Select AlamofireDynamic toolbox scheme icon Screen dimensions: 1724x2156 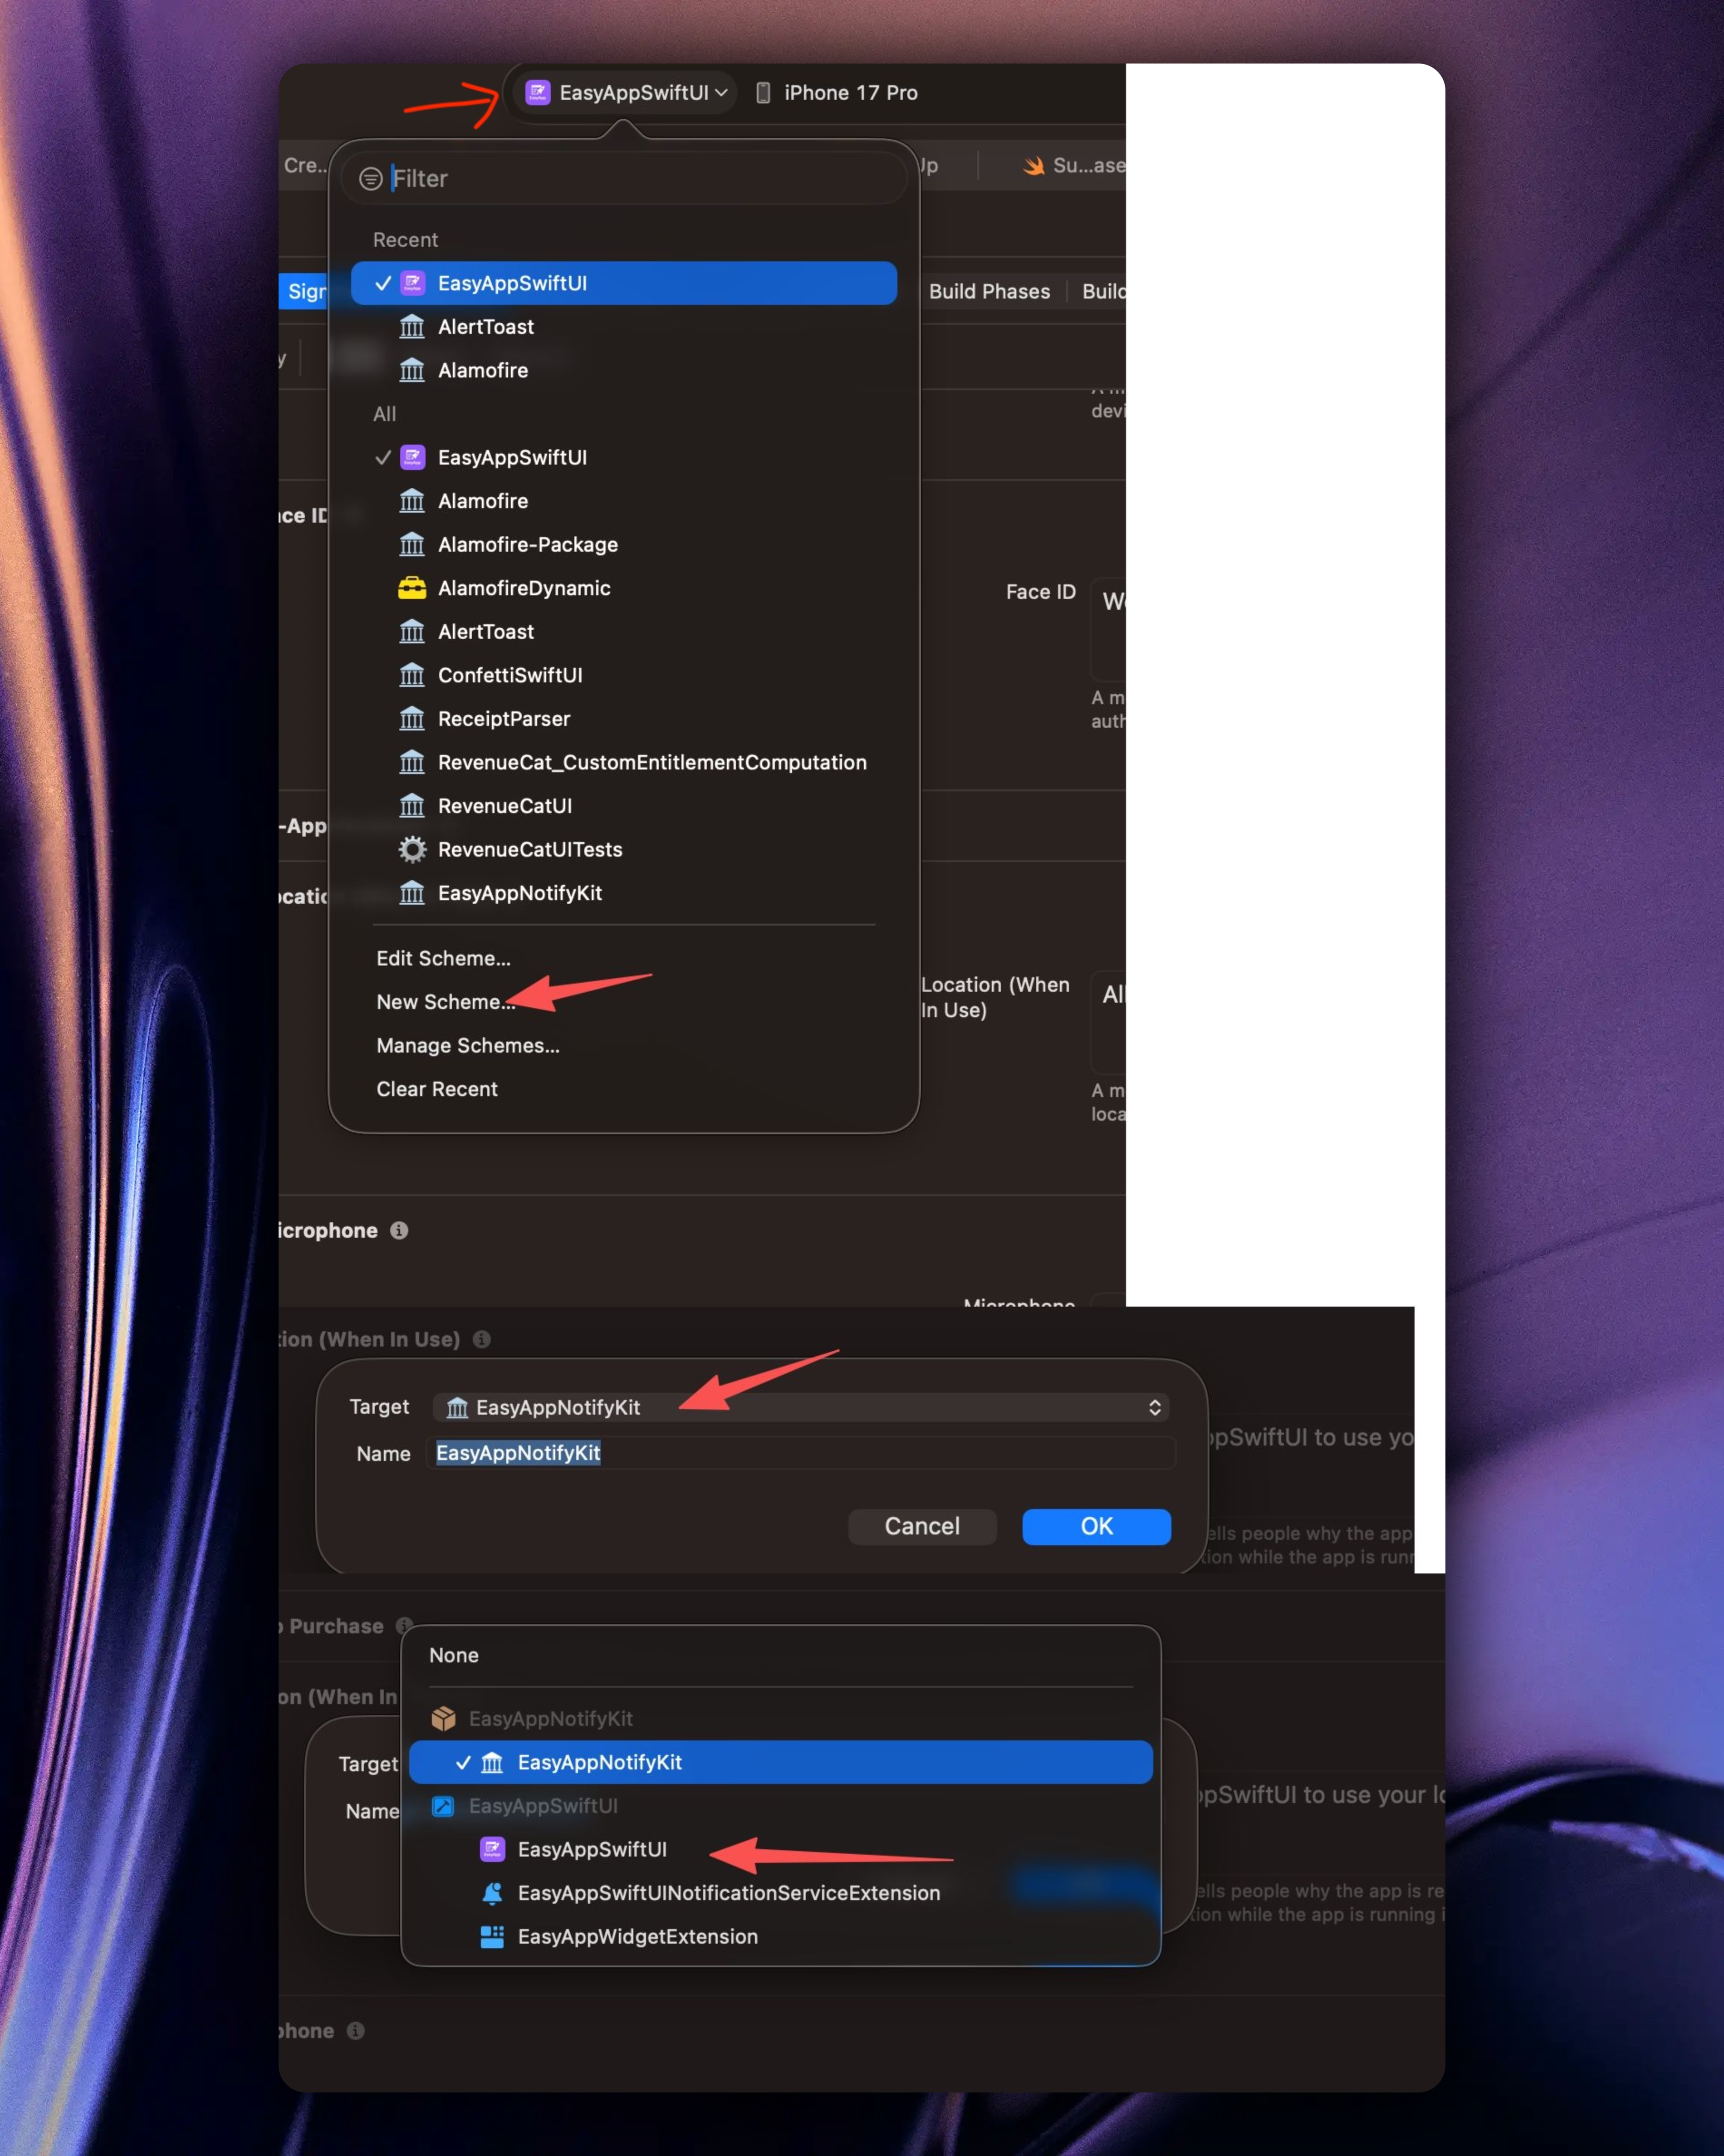[412, 588]
